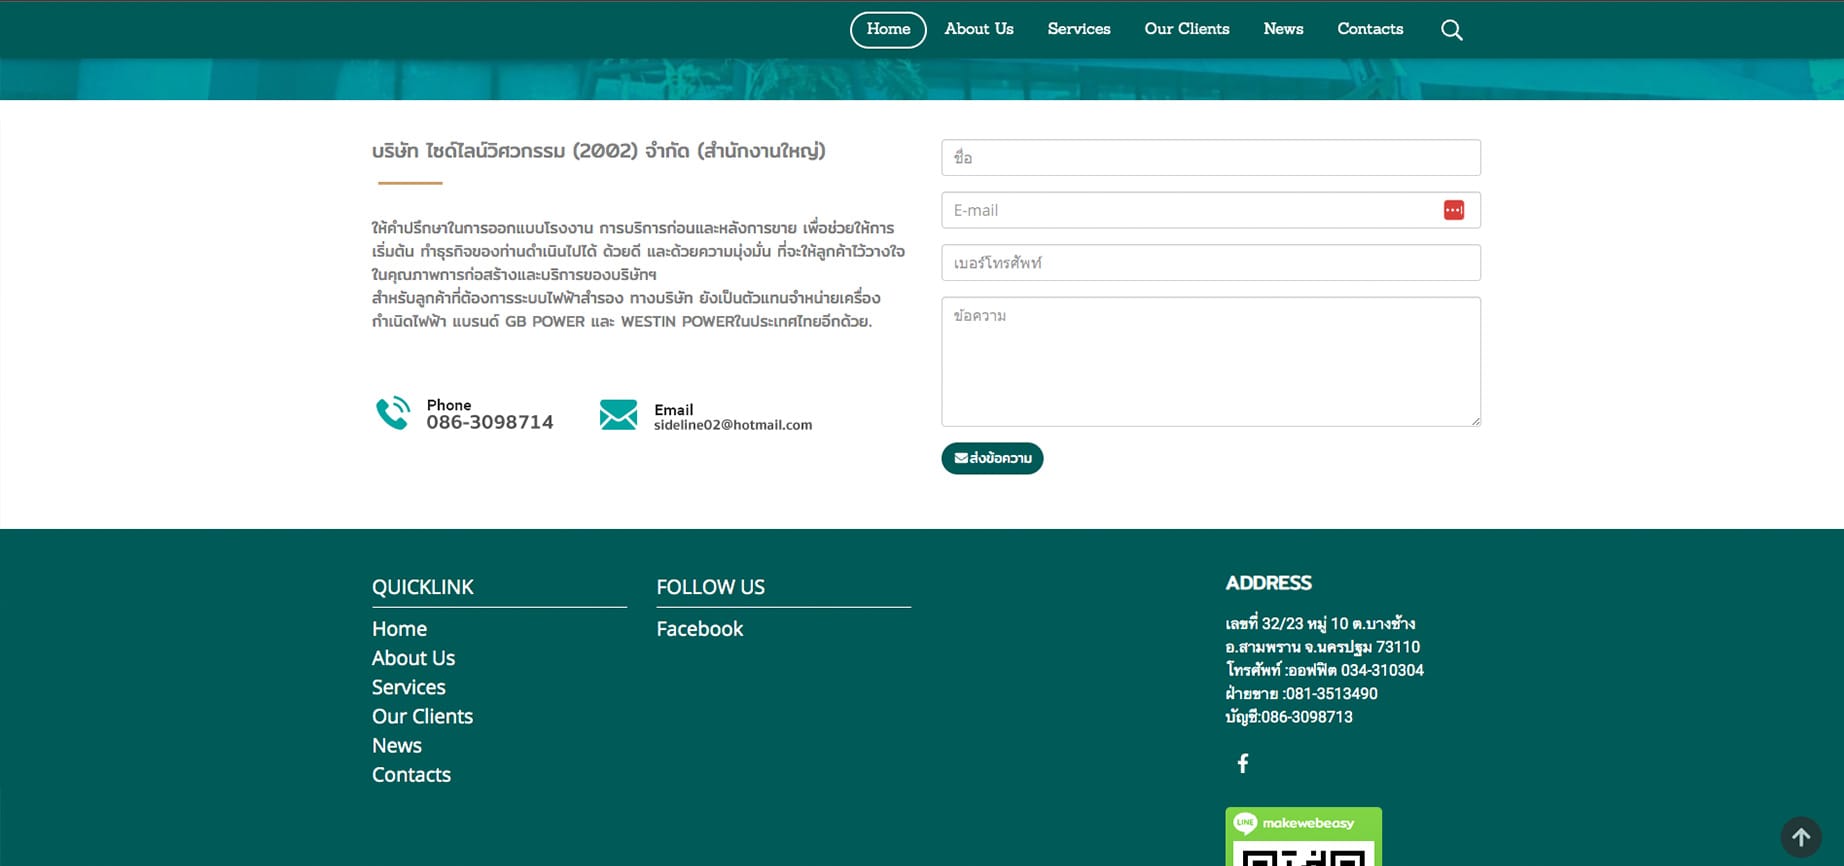Select the Home navigation tab
The image size is (1844, 866).
888,29
